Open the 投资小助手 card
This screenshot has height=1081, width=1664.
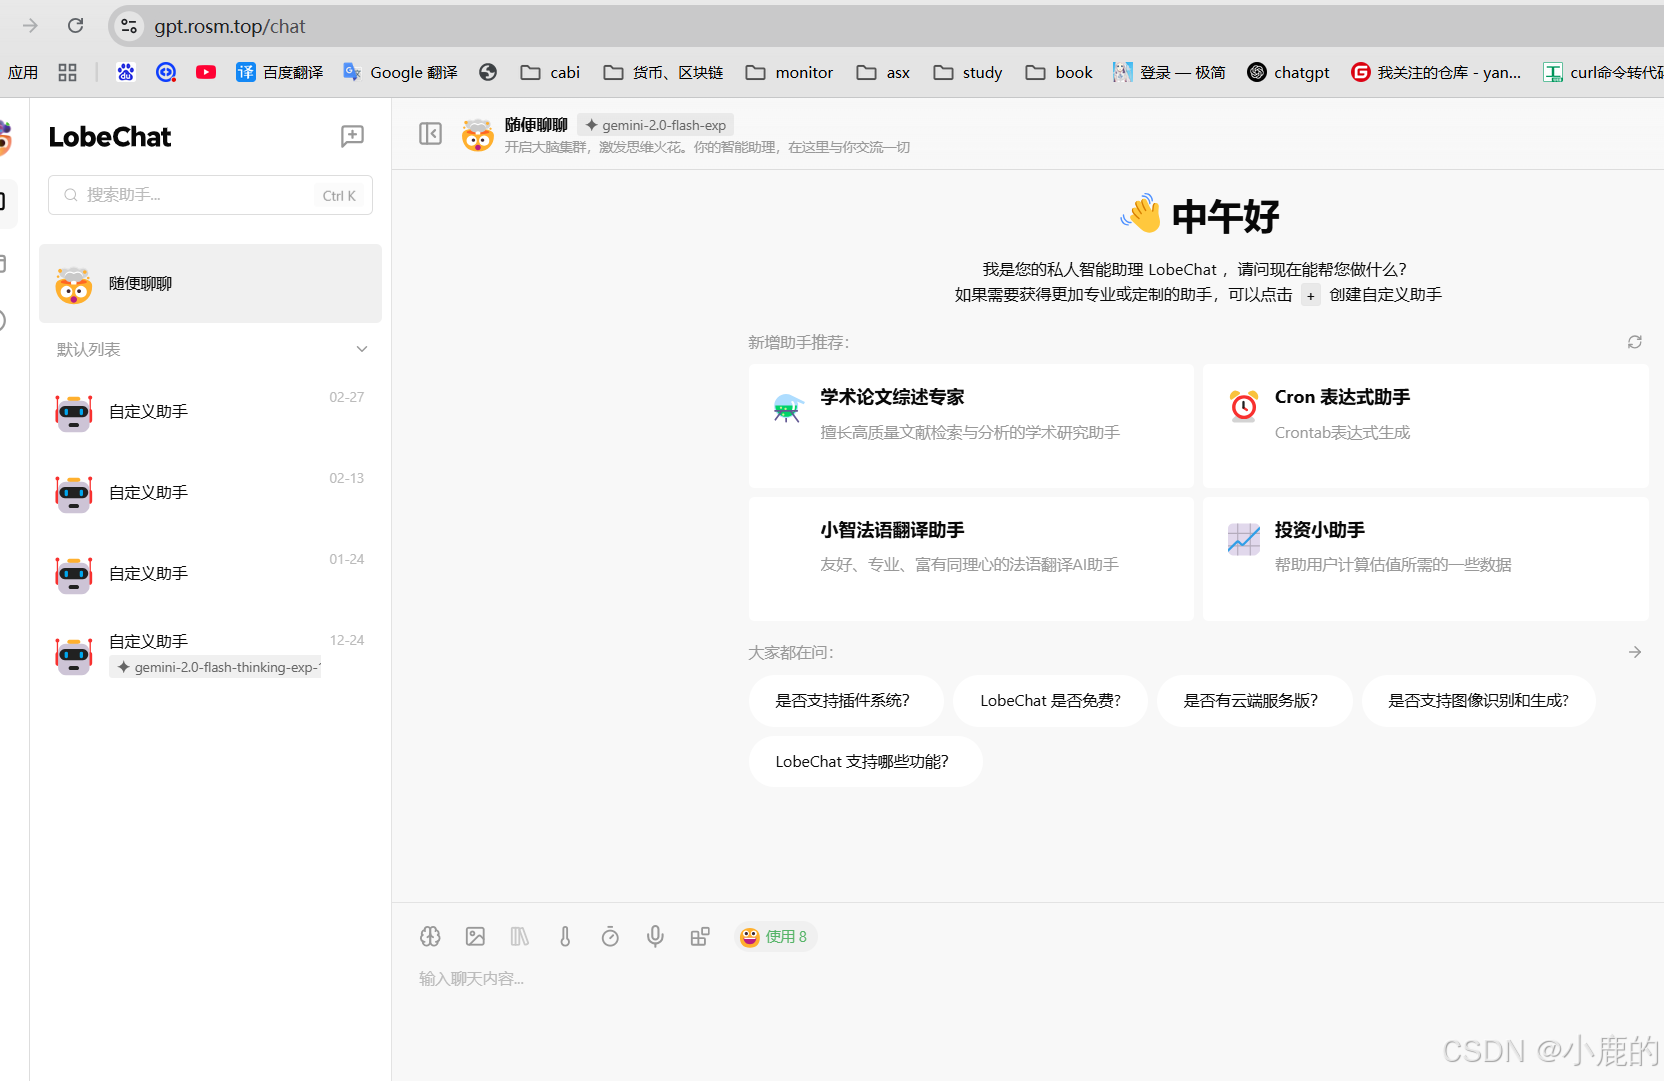pyautogui.click(x=1425, y=559)
